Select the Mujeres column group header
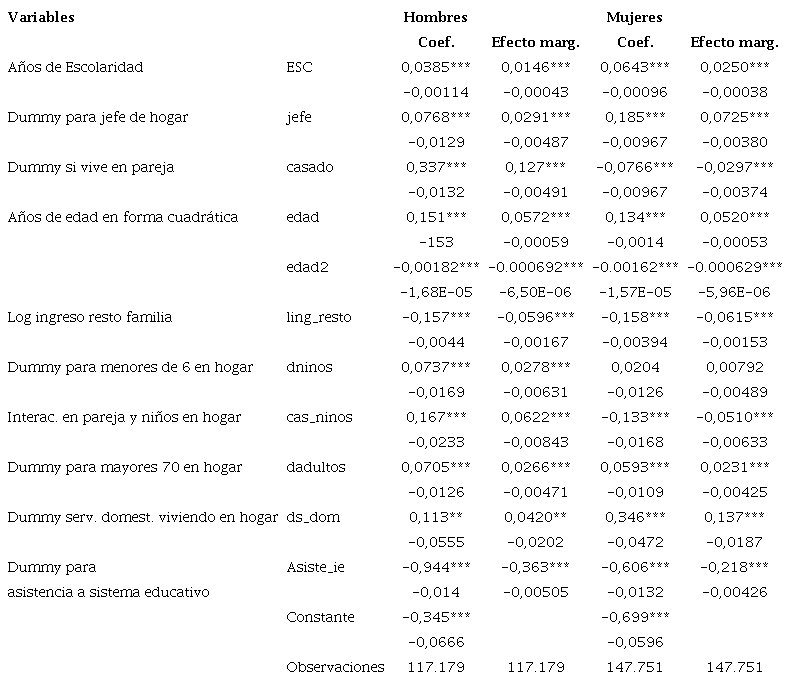791x683 pixels. pyautogui.click(x=634, y=17)
